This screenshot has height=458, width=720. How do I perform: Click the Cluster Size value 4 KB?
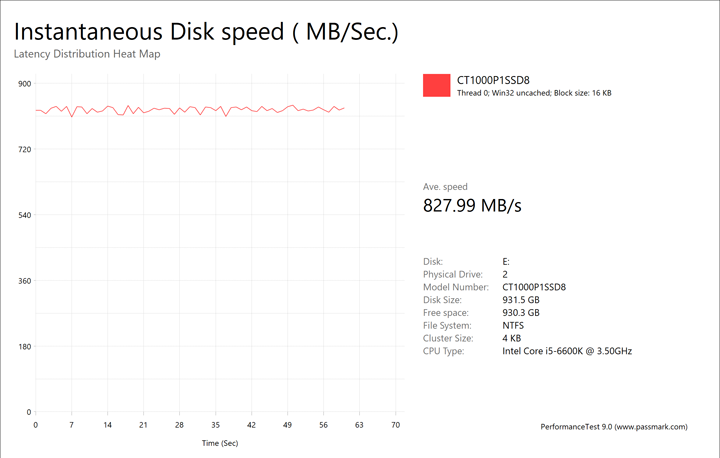pyautogui.click(x=510, y=338)
